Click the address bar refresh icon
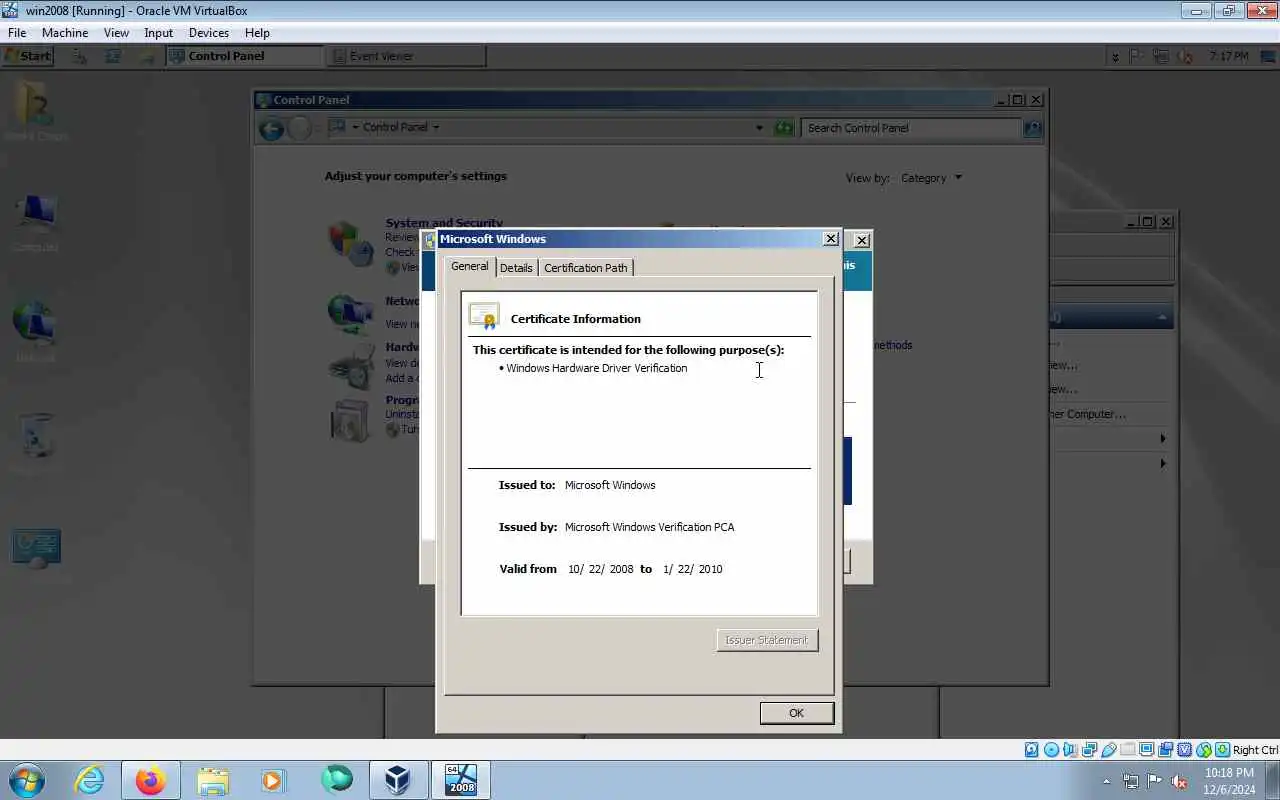1280x800 pixels. [784, 128]
